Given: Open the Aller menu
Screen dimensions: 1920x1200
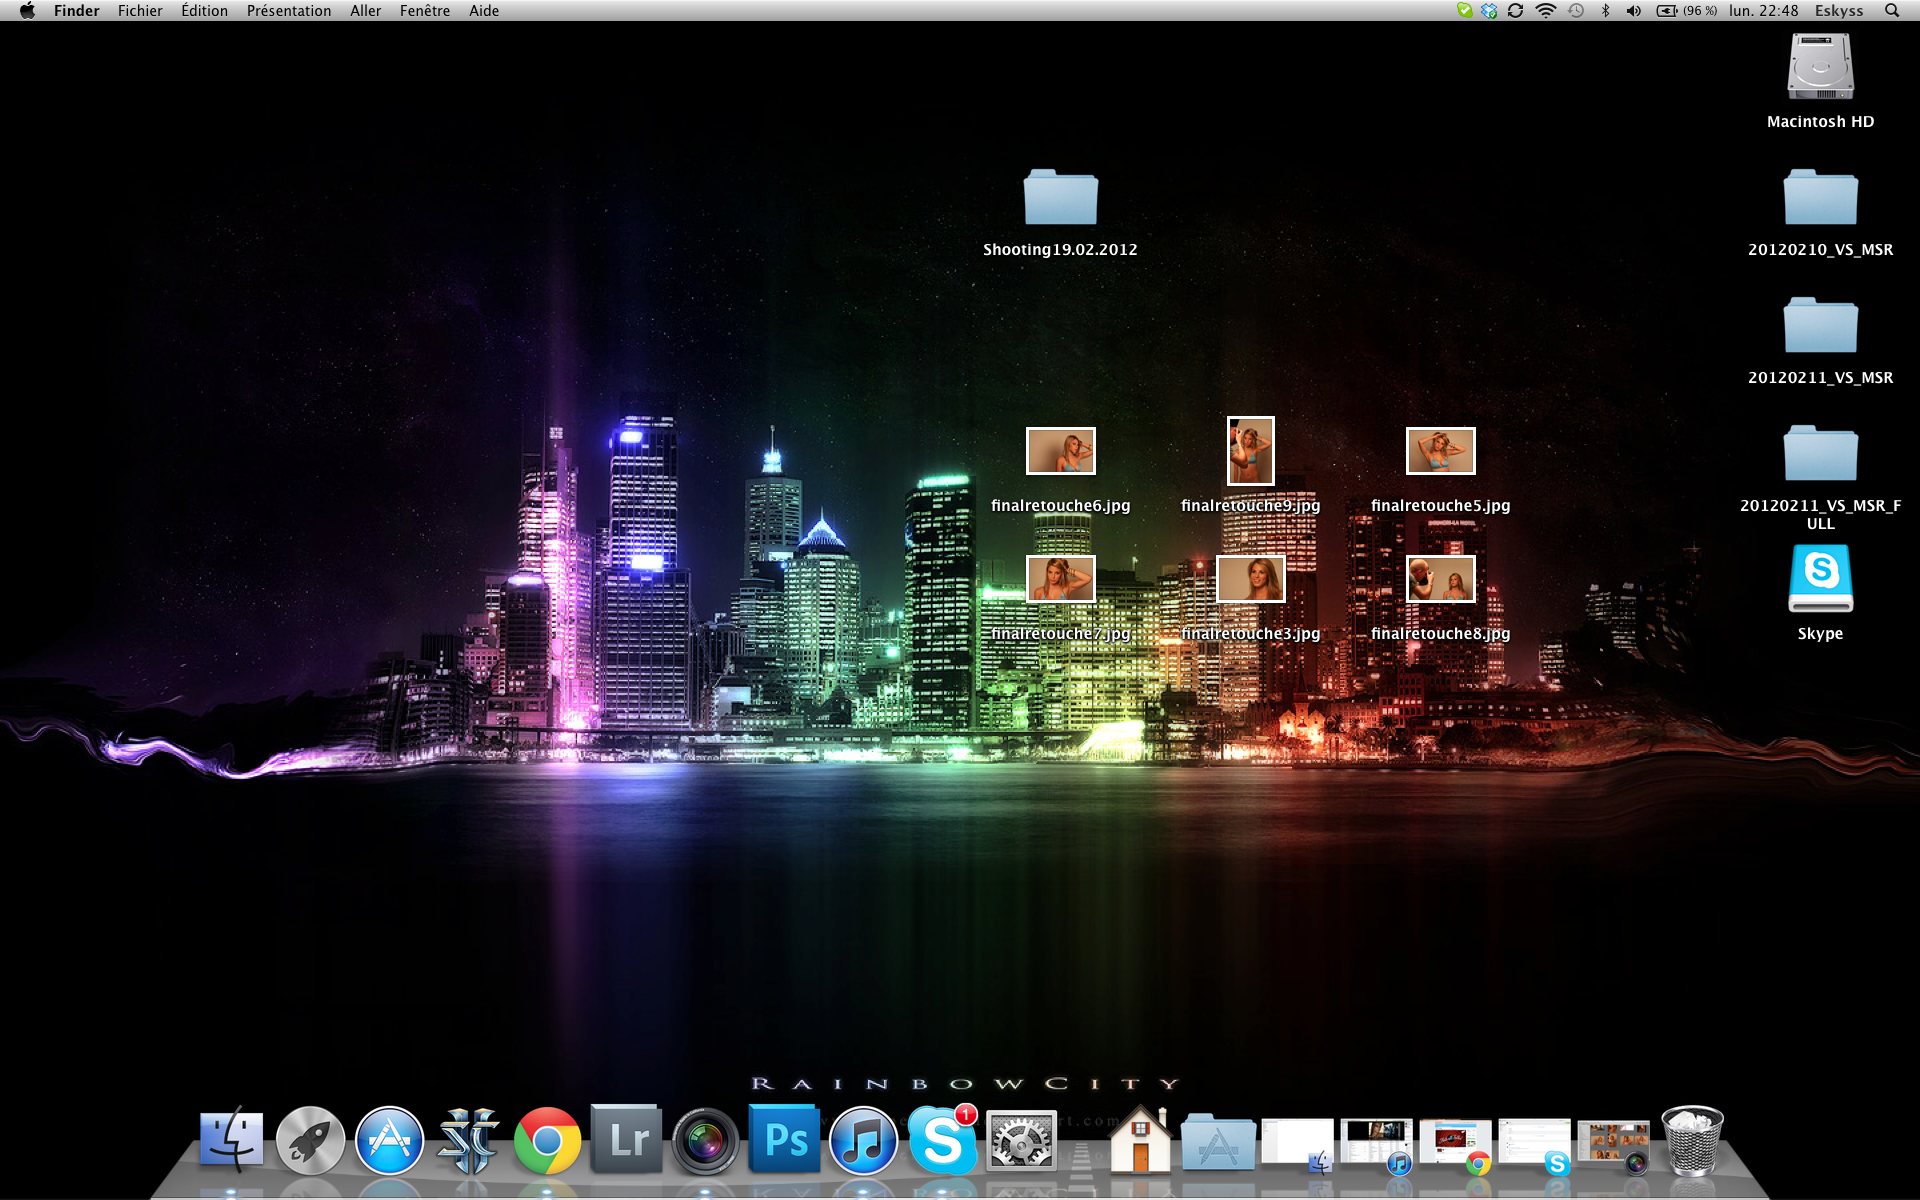Looking at the screenshot, I should click(x=365, y=11).
